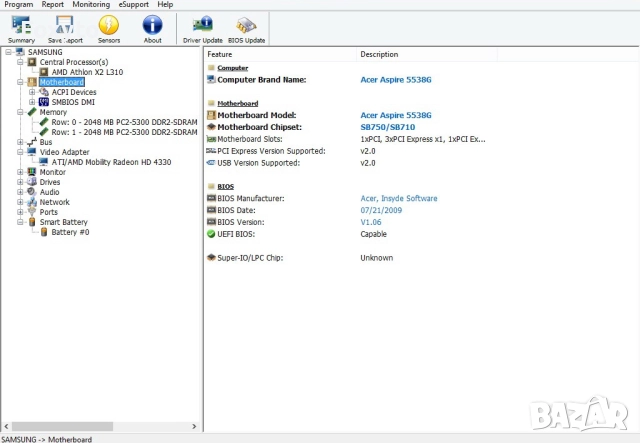
Task: Click the Super-IO/LPC Chip row
Action: [300, 258]
